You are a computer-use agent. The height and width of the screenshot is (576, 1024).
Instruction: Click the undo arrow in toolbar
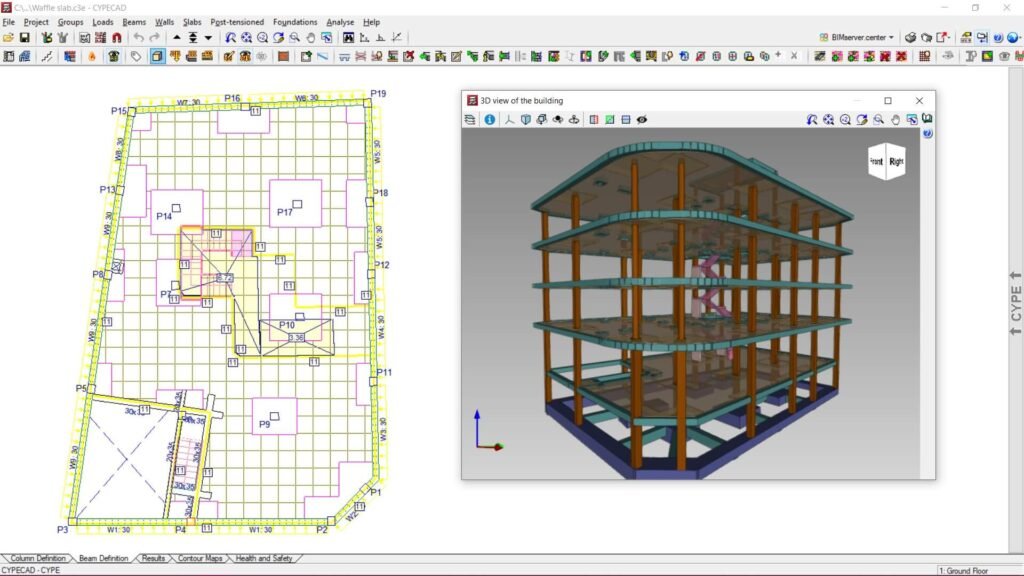point(138,38)
